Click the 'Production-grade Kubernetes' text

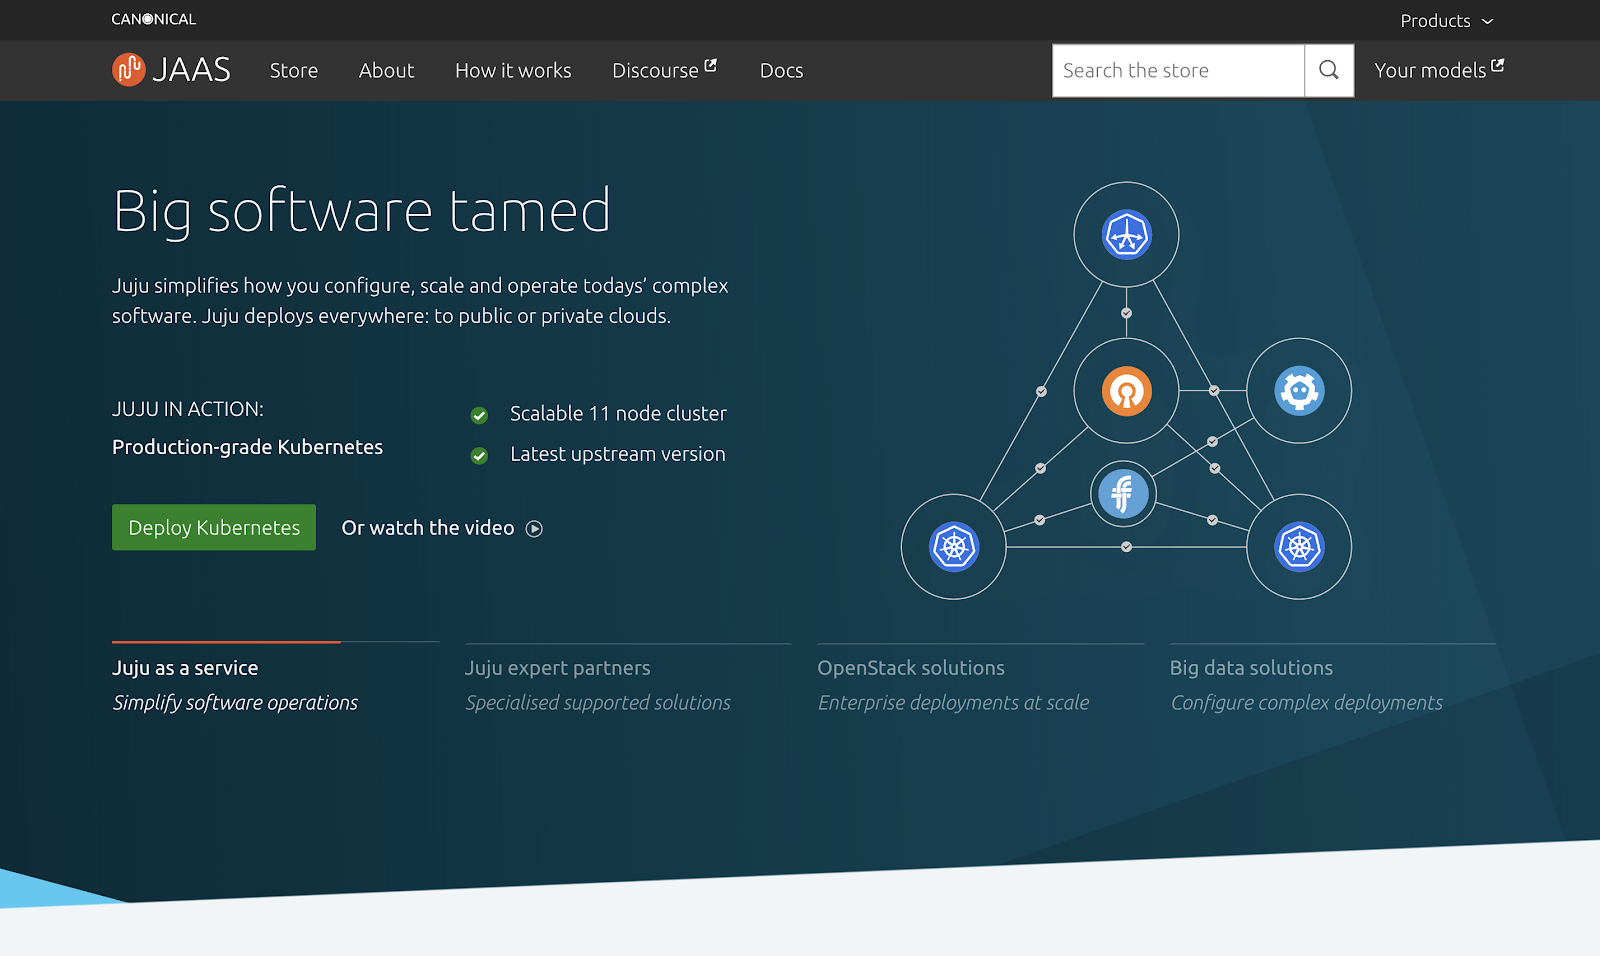[x=247, y=447]
